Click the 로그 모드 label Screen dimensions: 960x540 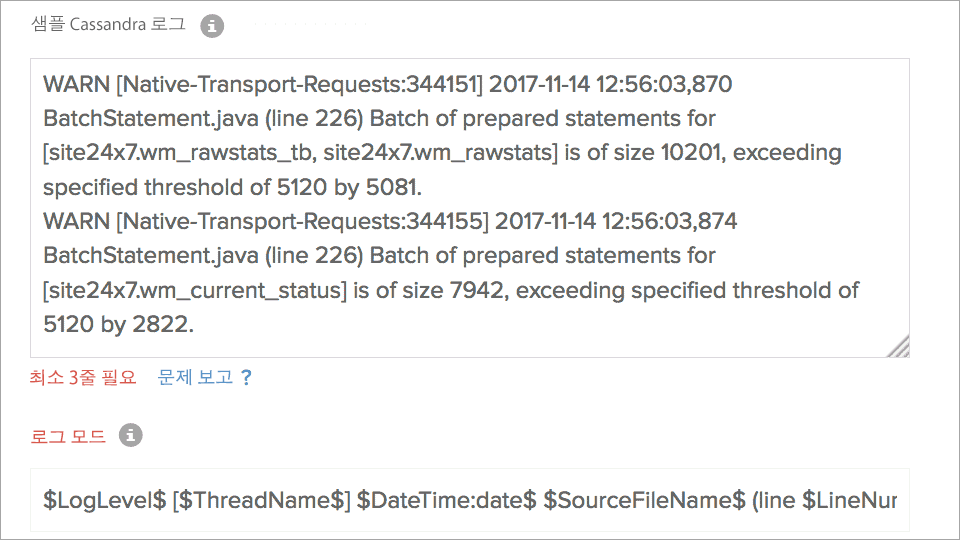68,436
